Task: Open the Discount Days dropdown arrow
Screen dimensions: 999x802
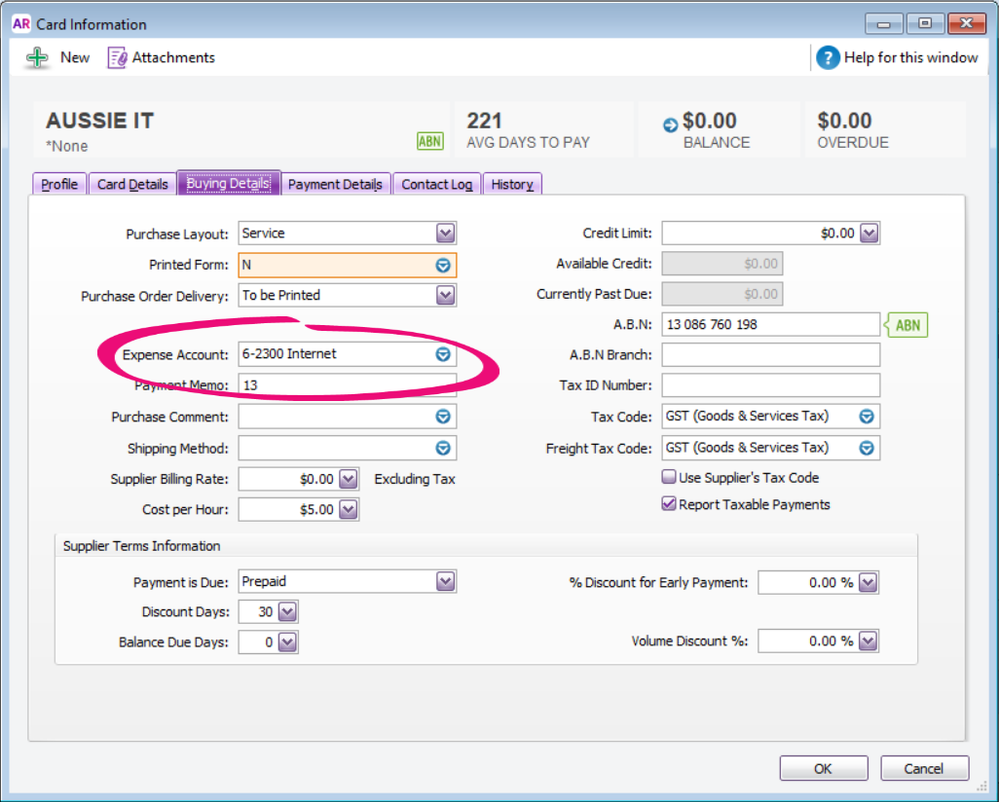Action: (287, 612)
